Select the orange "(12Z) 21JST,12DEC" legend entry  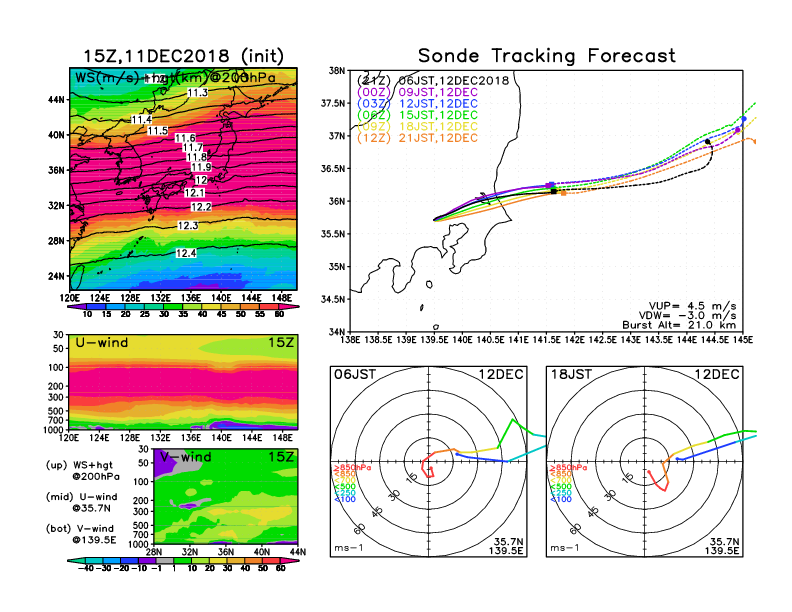(417, 138)
